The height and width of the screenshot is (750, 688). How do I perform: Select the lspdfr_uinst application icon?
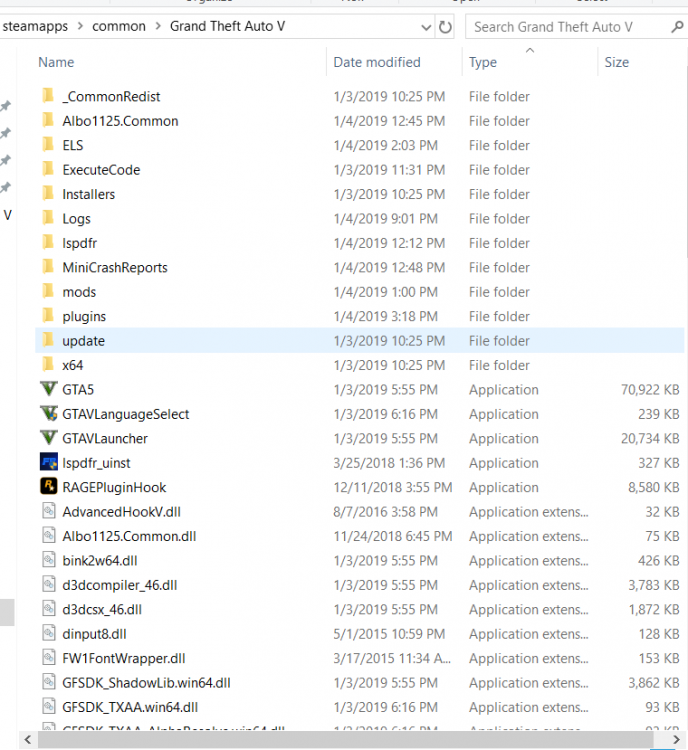coord(49,463)
